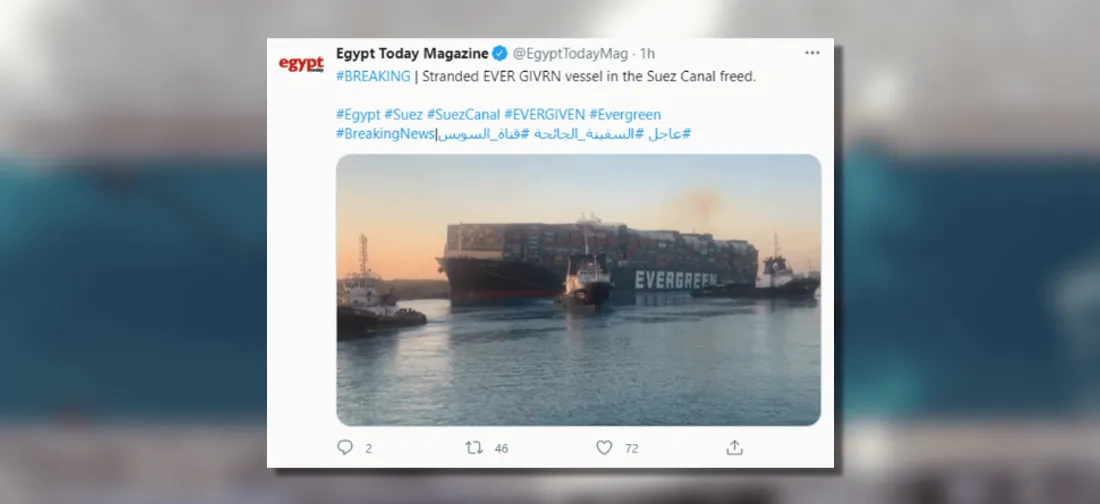1100x504 pixels.
Task: Open the #SuezCanal hashtag
Action: click(x=463, y=114)
